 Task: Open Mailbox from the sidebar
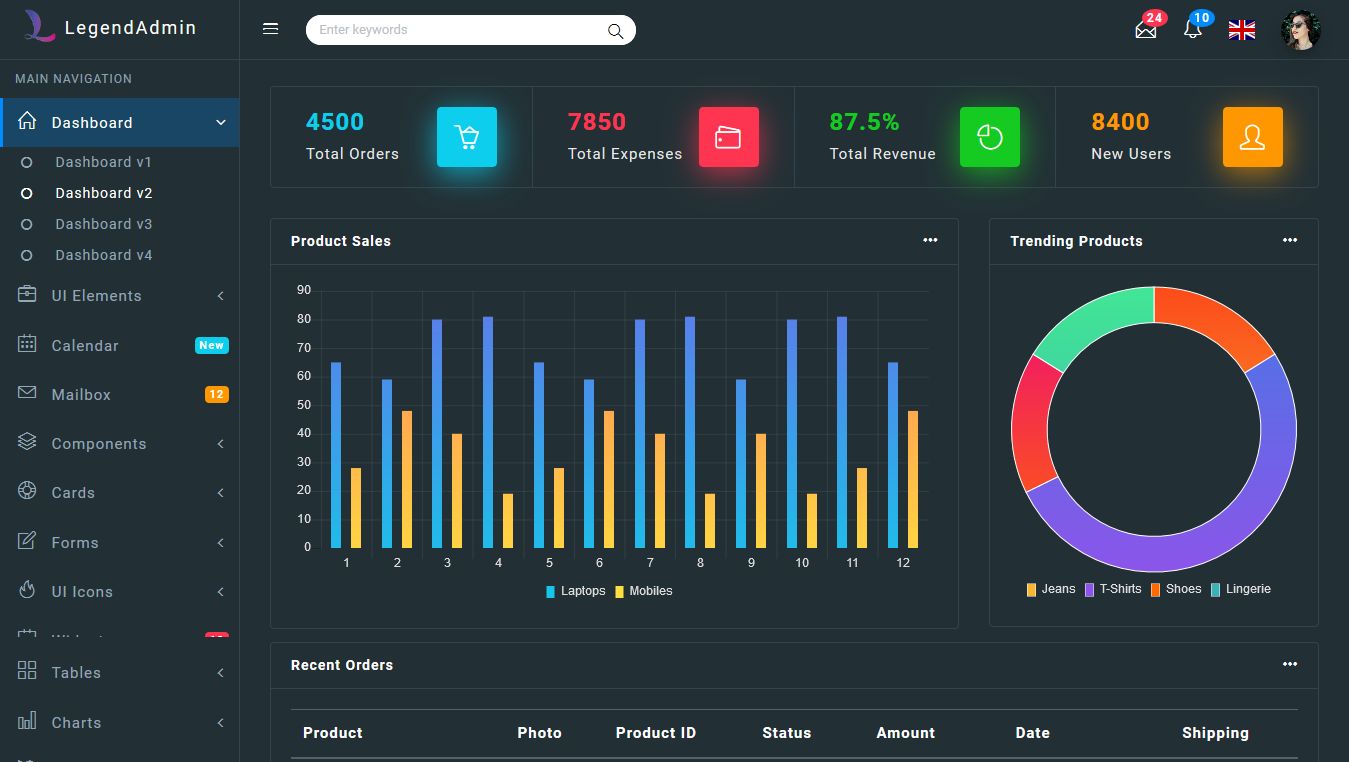point(81,395)
